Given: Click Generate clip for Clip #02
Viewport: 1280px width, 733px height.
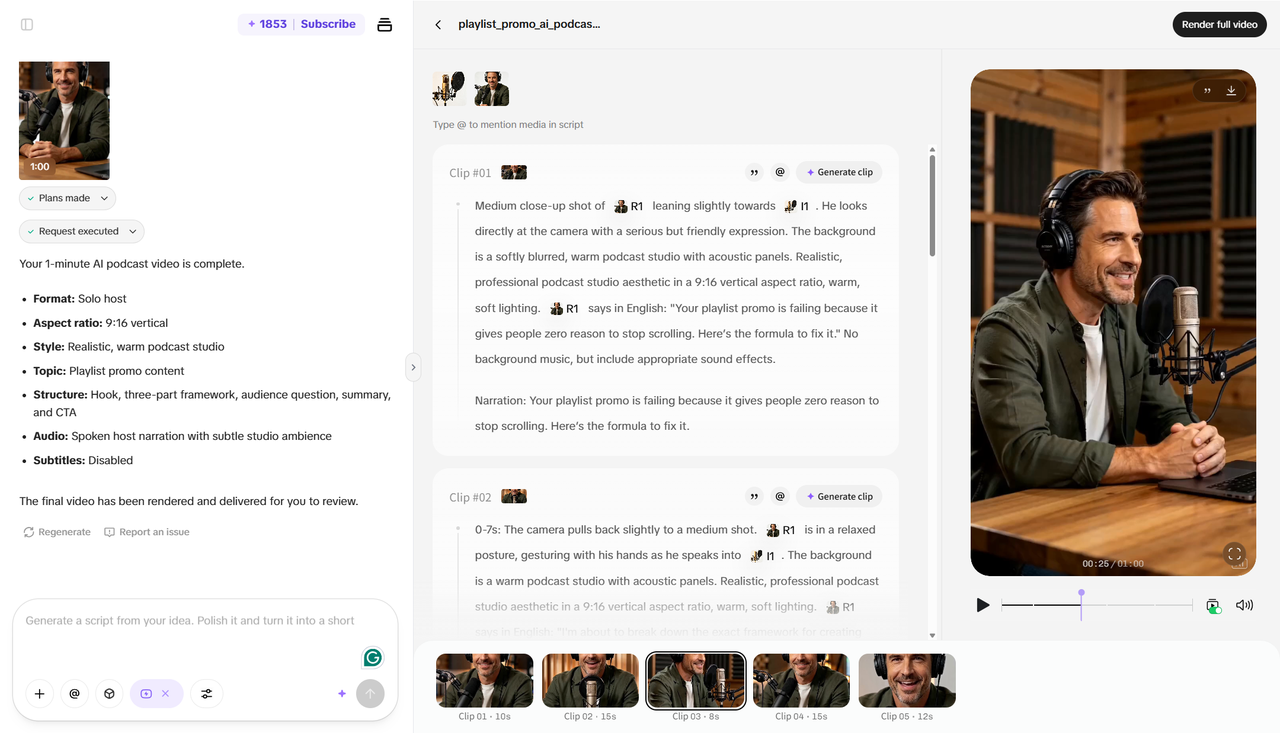Looking at the screenshot, I should pyautogui.click(x=839, y=496).
